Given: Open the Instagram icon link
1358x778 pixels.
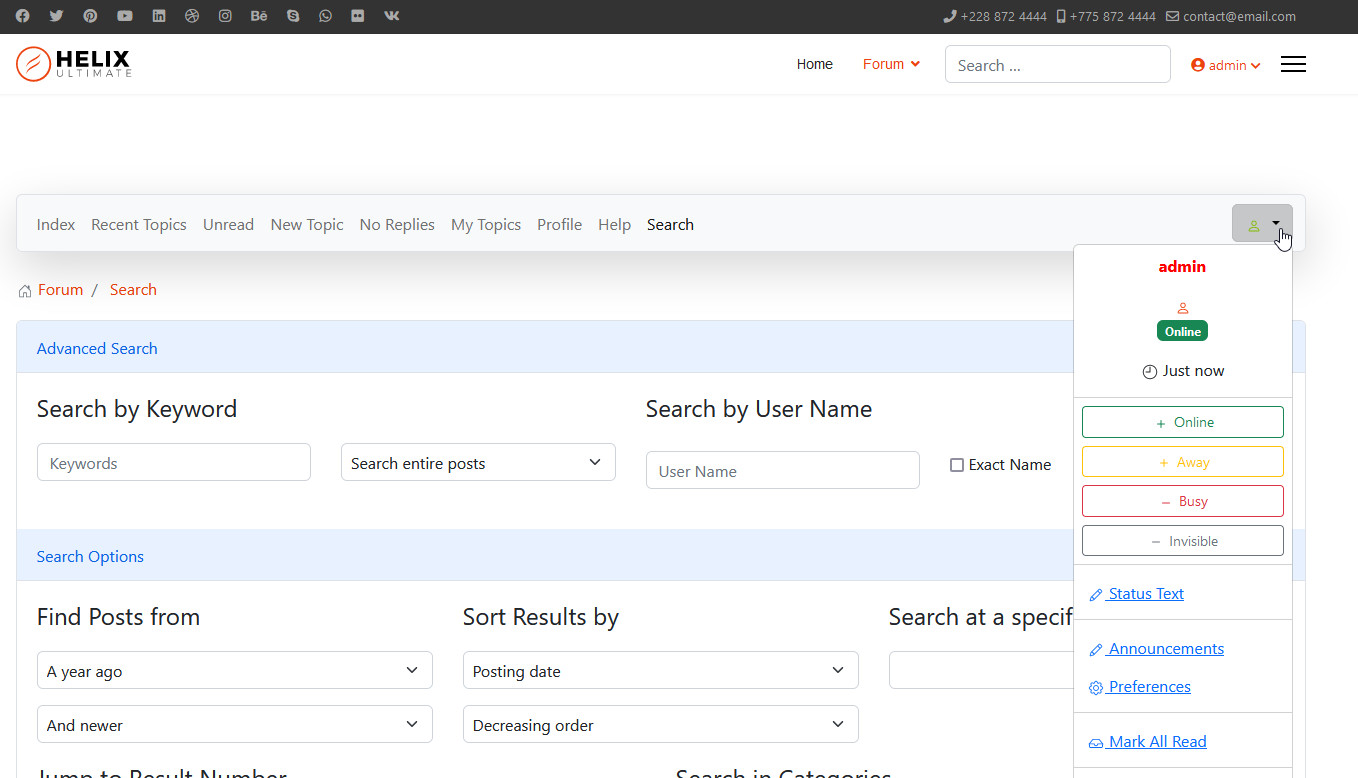Looking at the screenshot, I should pos(225,16).
